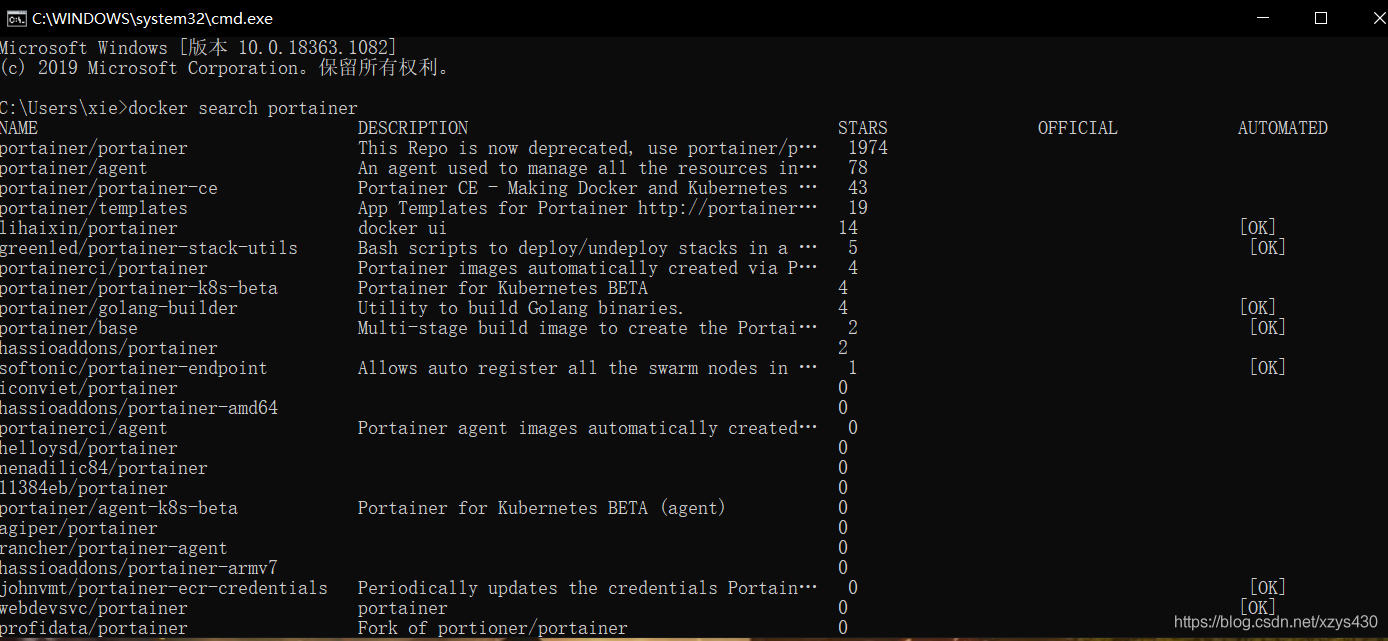The width and height of the screenshot is (1388, 641).
Task: Click [OK] in the golang-builder row
Action: coord(1258,308)
